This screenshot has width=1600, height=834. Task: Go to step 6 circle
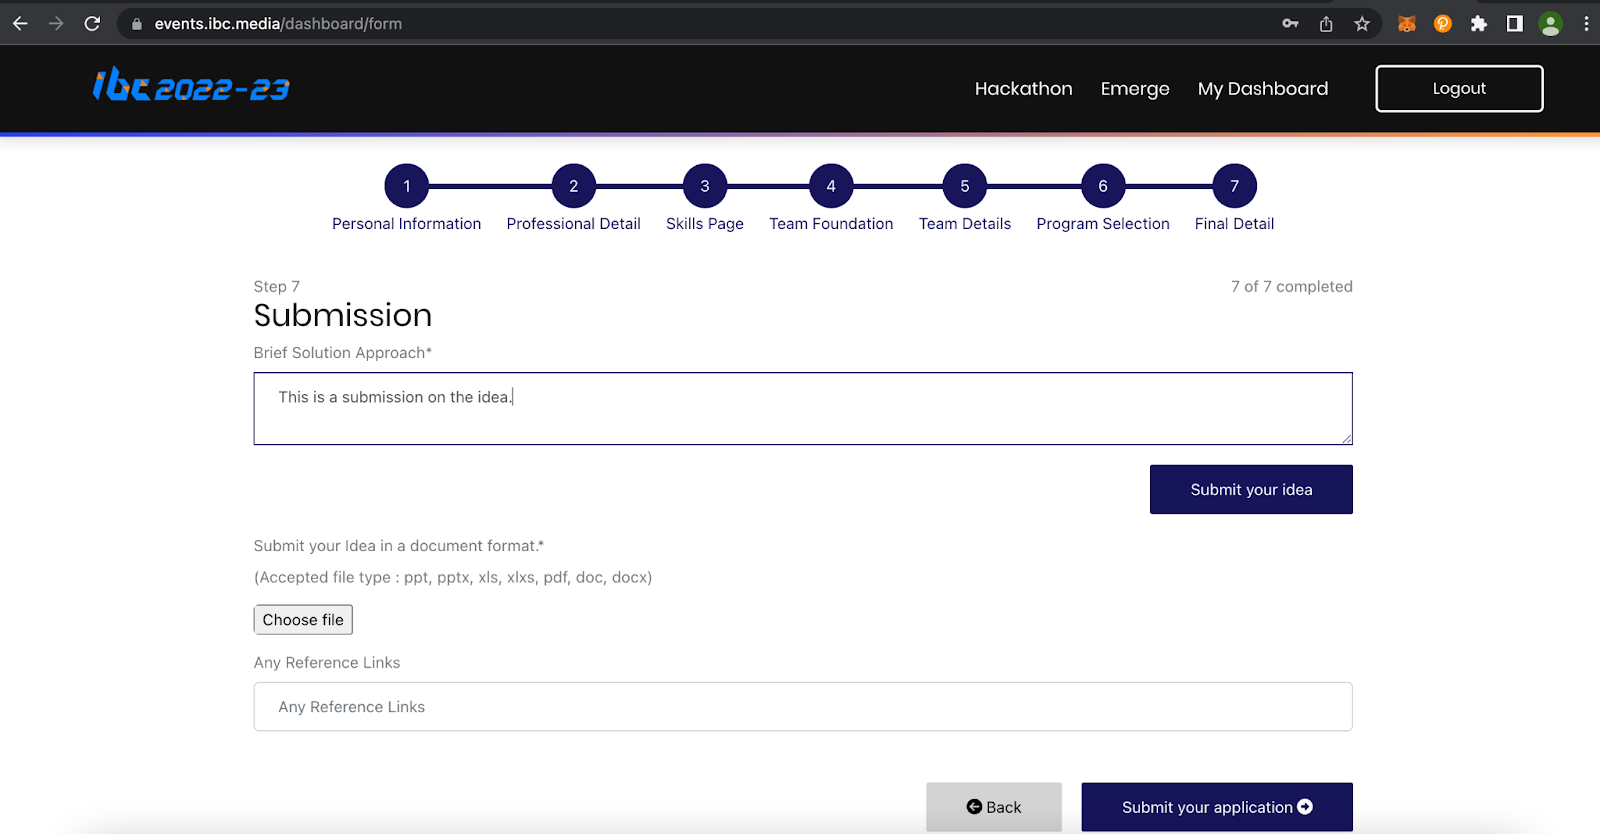point(1103,186)
